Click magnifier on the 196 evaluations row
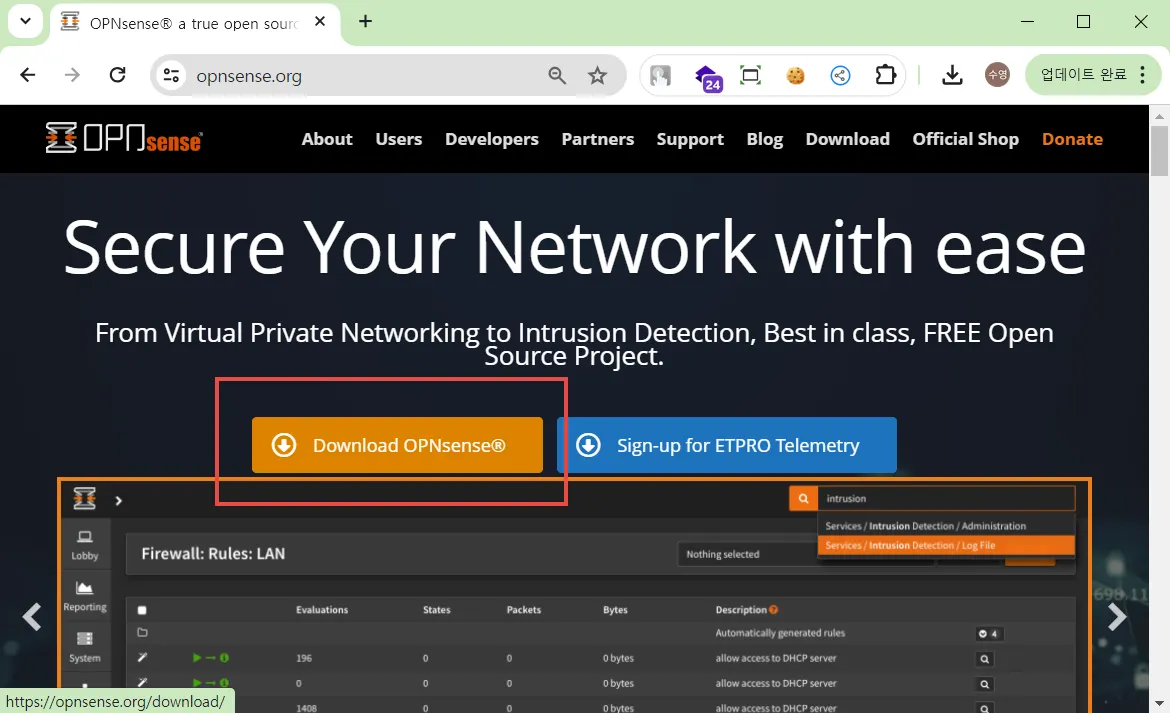 coord(985,659)
